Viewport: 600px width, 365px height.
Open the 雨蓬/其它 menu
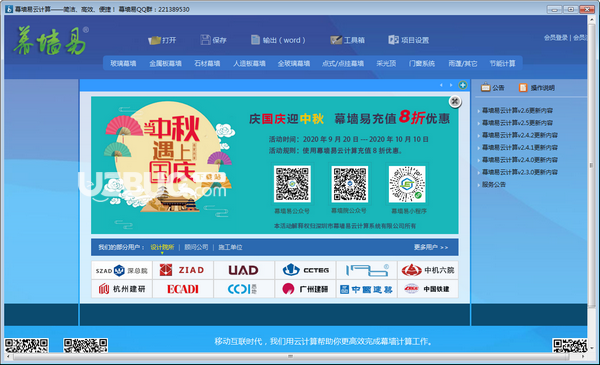463,63
